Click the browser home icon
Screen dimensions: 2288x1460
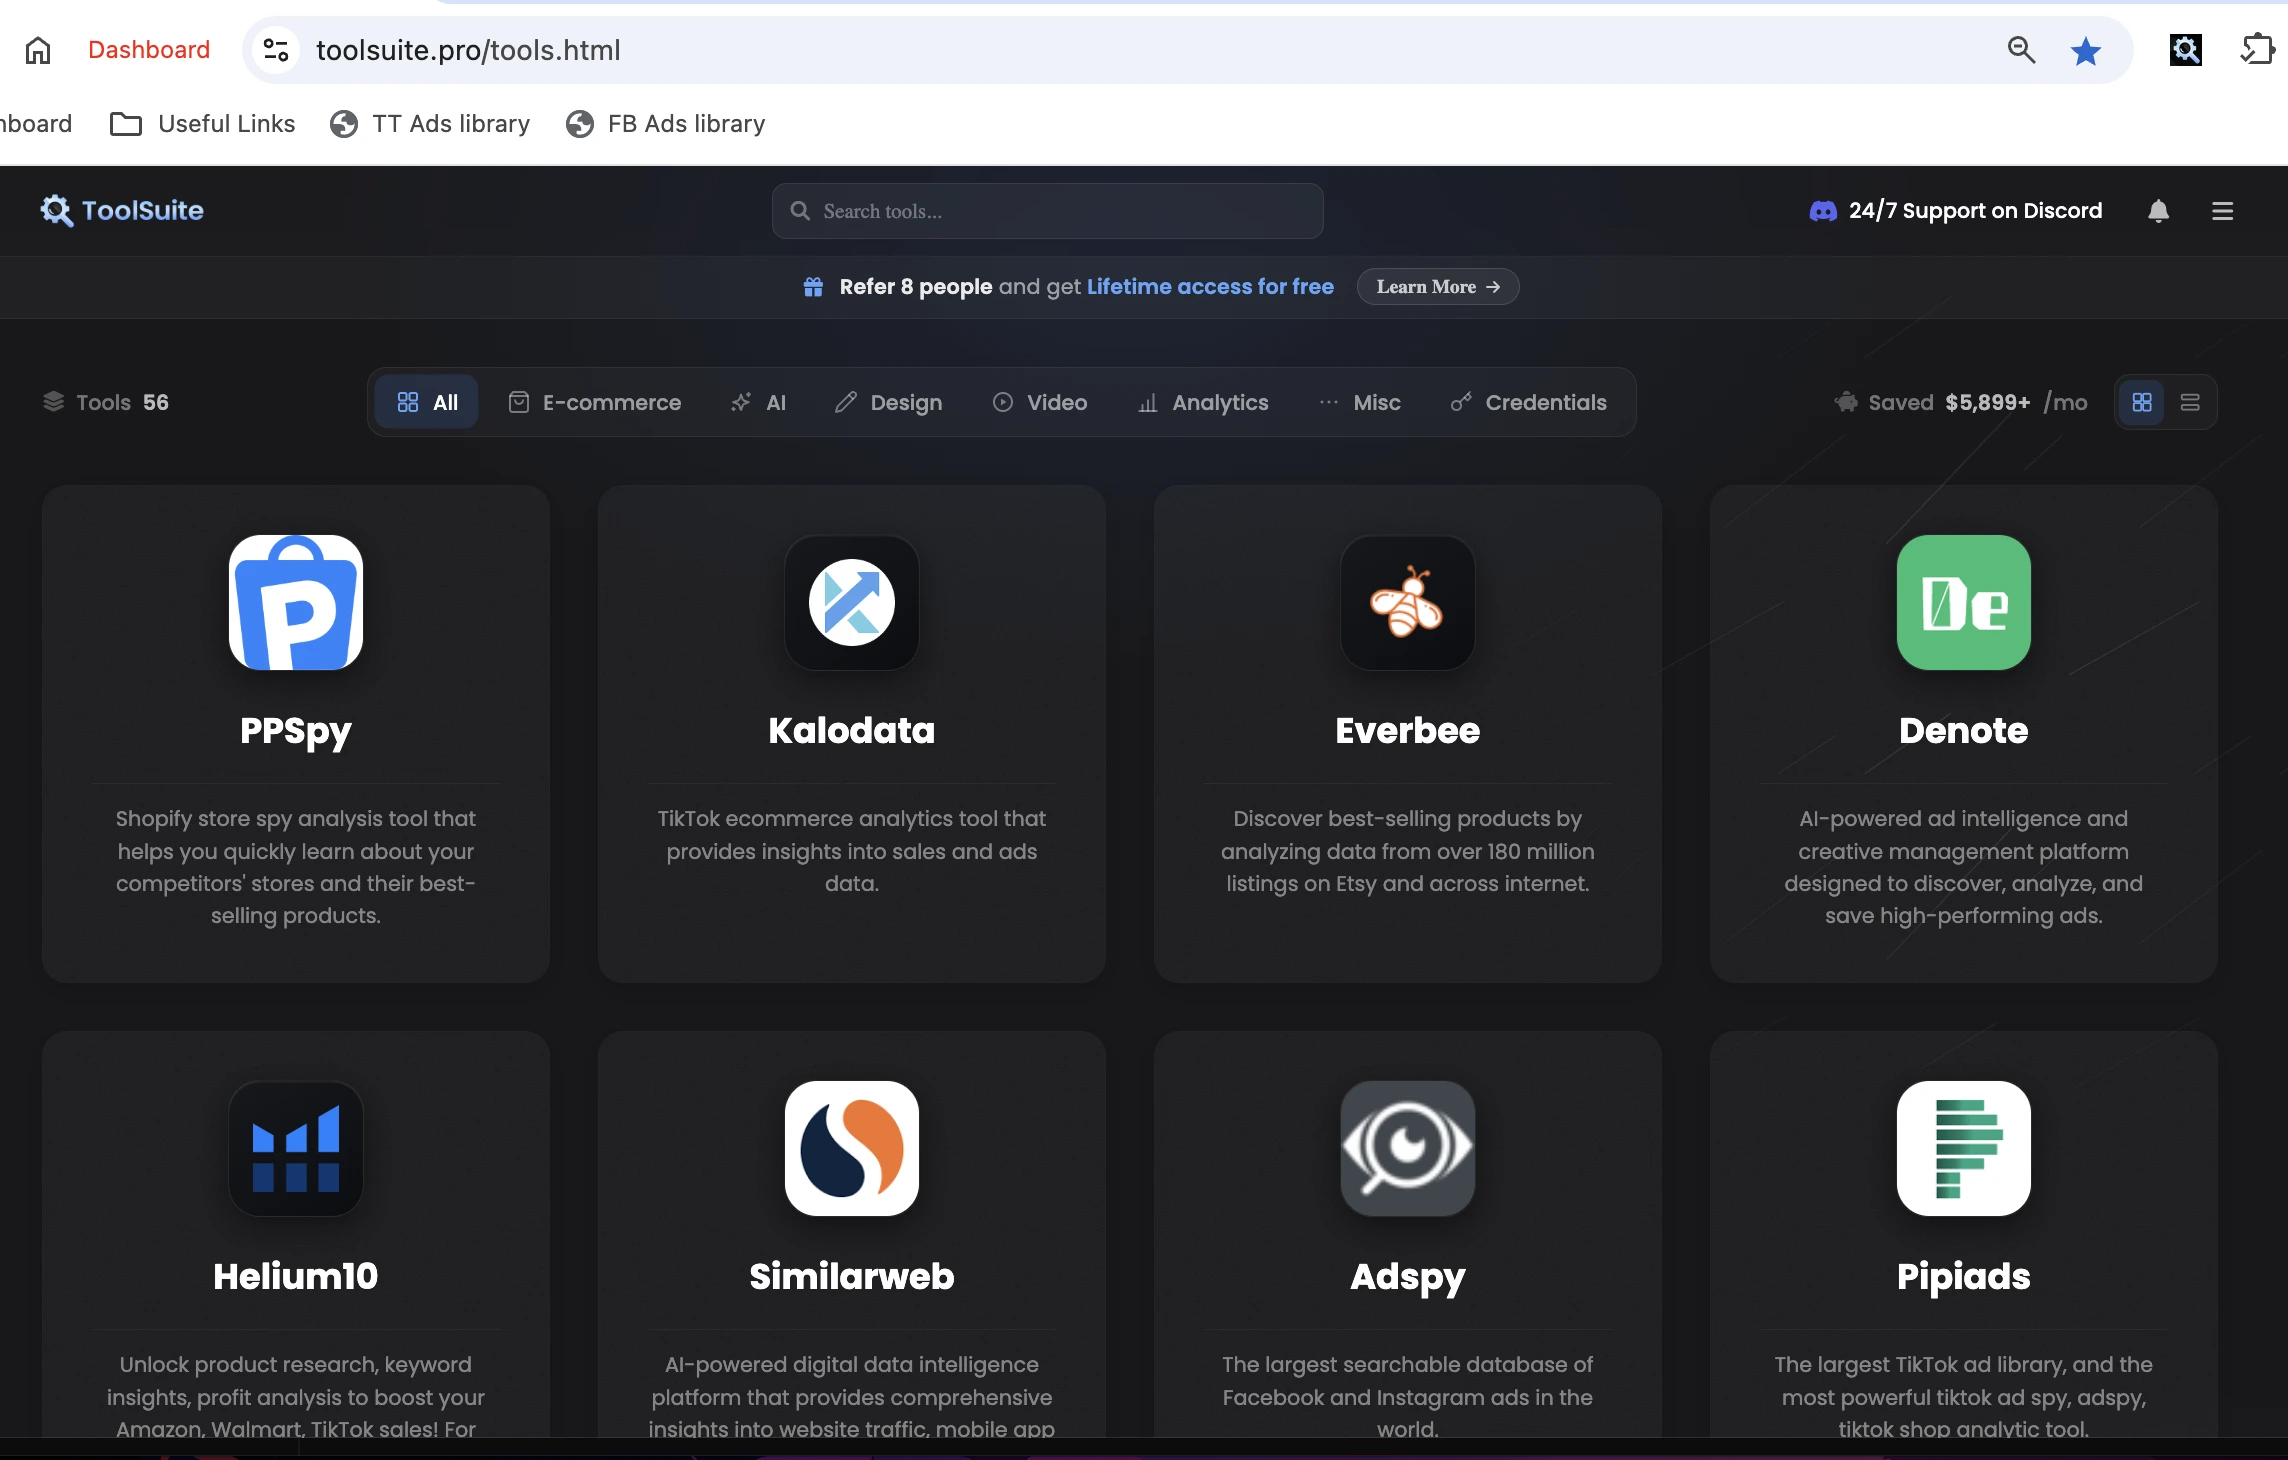38,50
